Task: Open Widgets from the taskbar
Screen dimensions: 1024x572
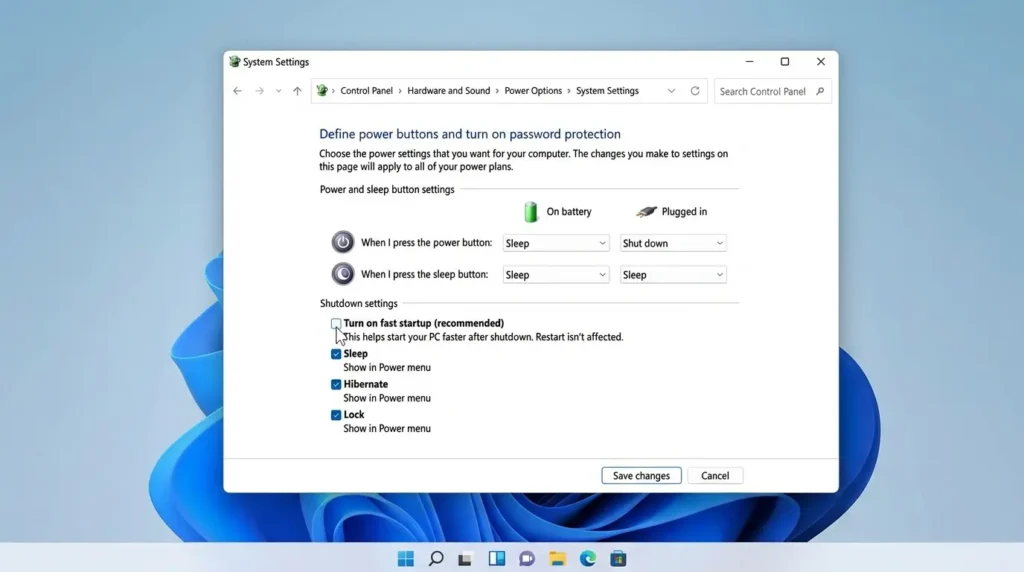Action: pos(496,558)
